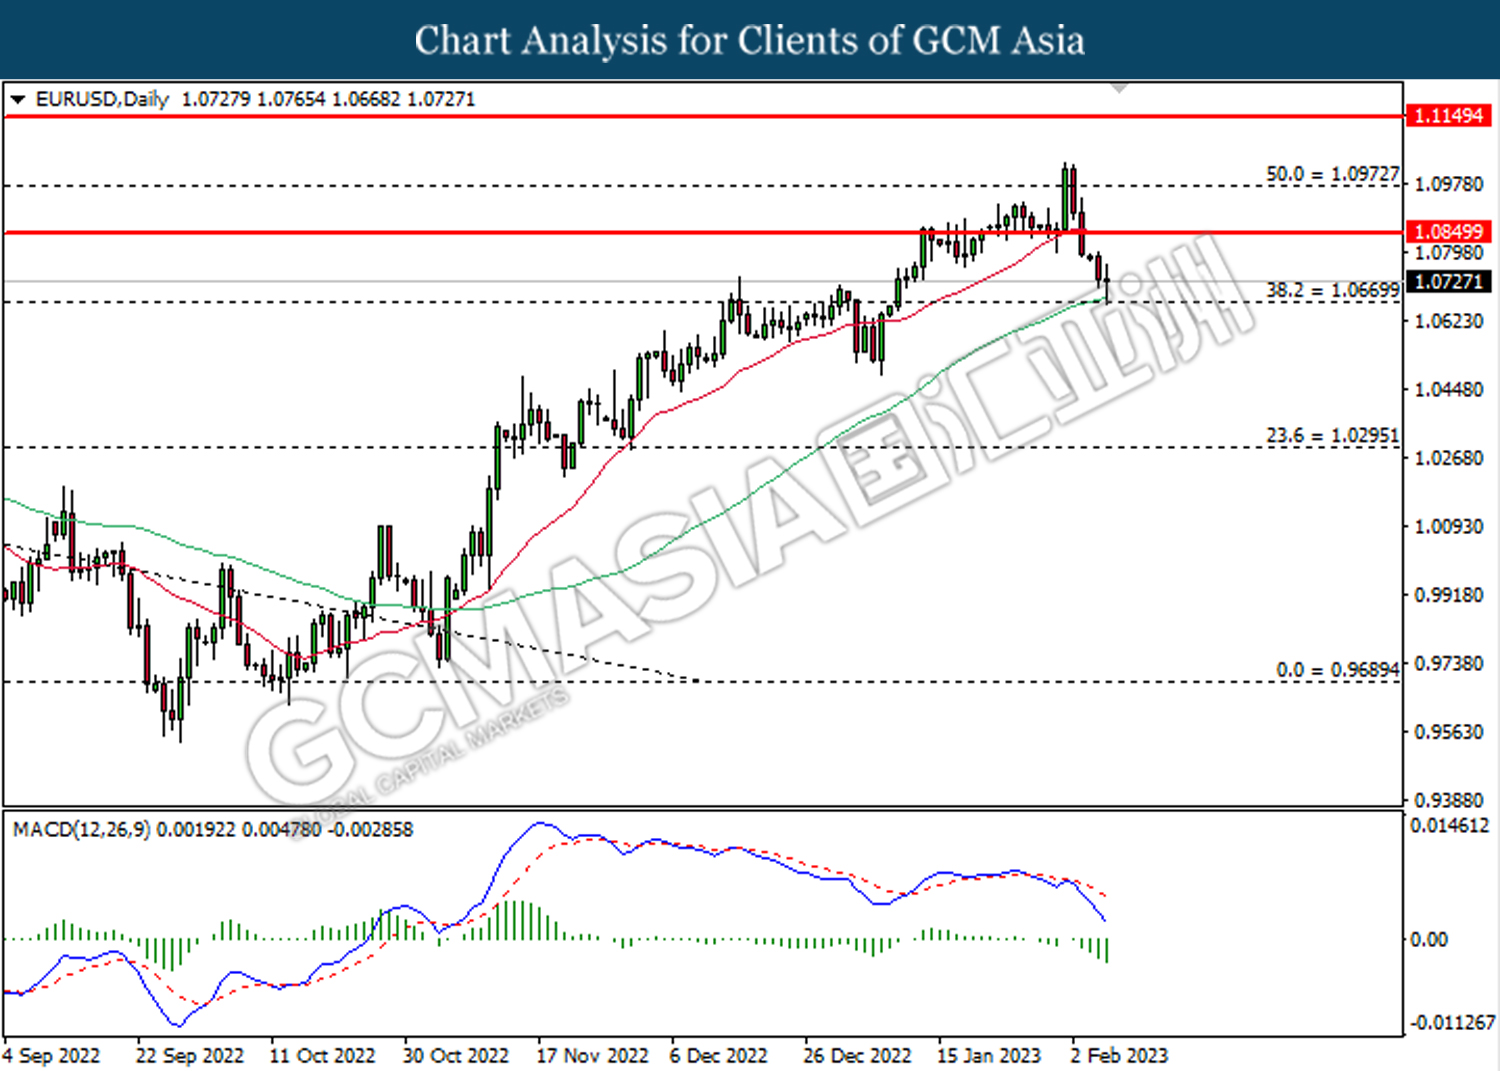Click the MACD 0.014612 scale value

click(x=1449, y=826)
